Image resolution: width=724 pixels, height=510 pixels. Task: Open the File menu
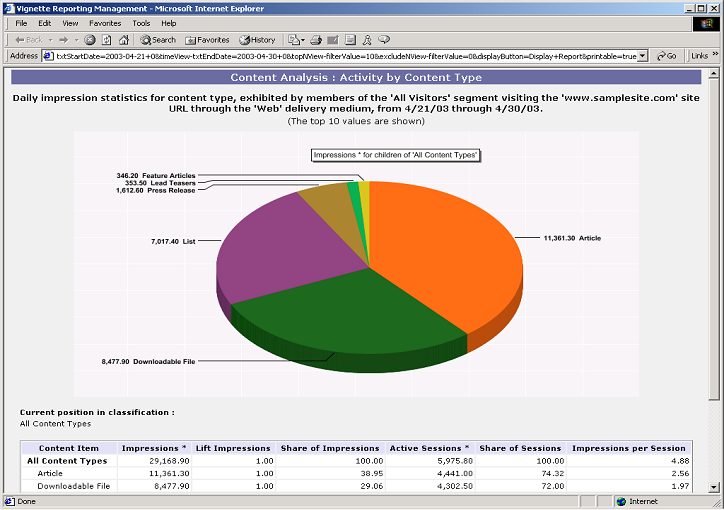[21, 23]
